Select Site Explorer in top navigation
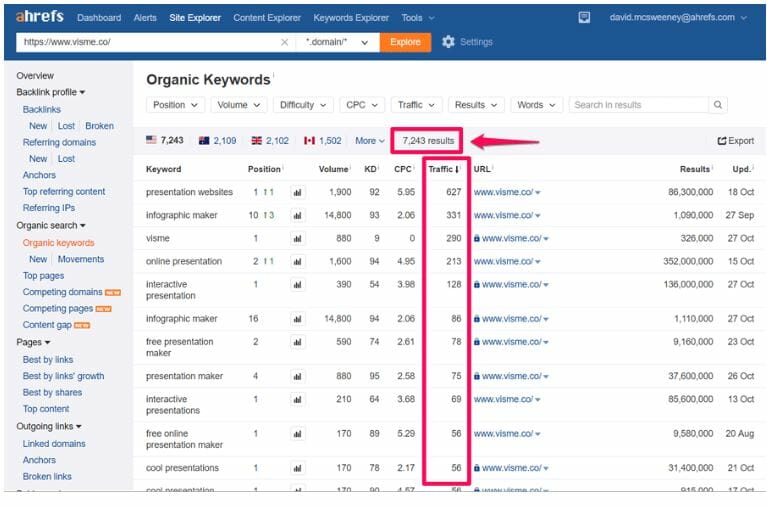767x506 pixels. tap(195, 18)
